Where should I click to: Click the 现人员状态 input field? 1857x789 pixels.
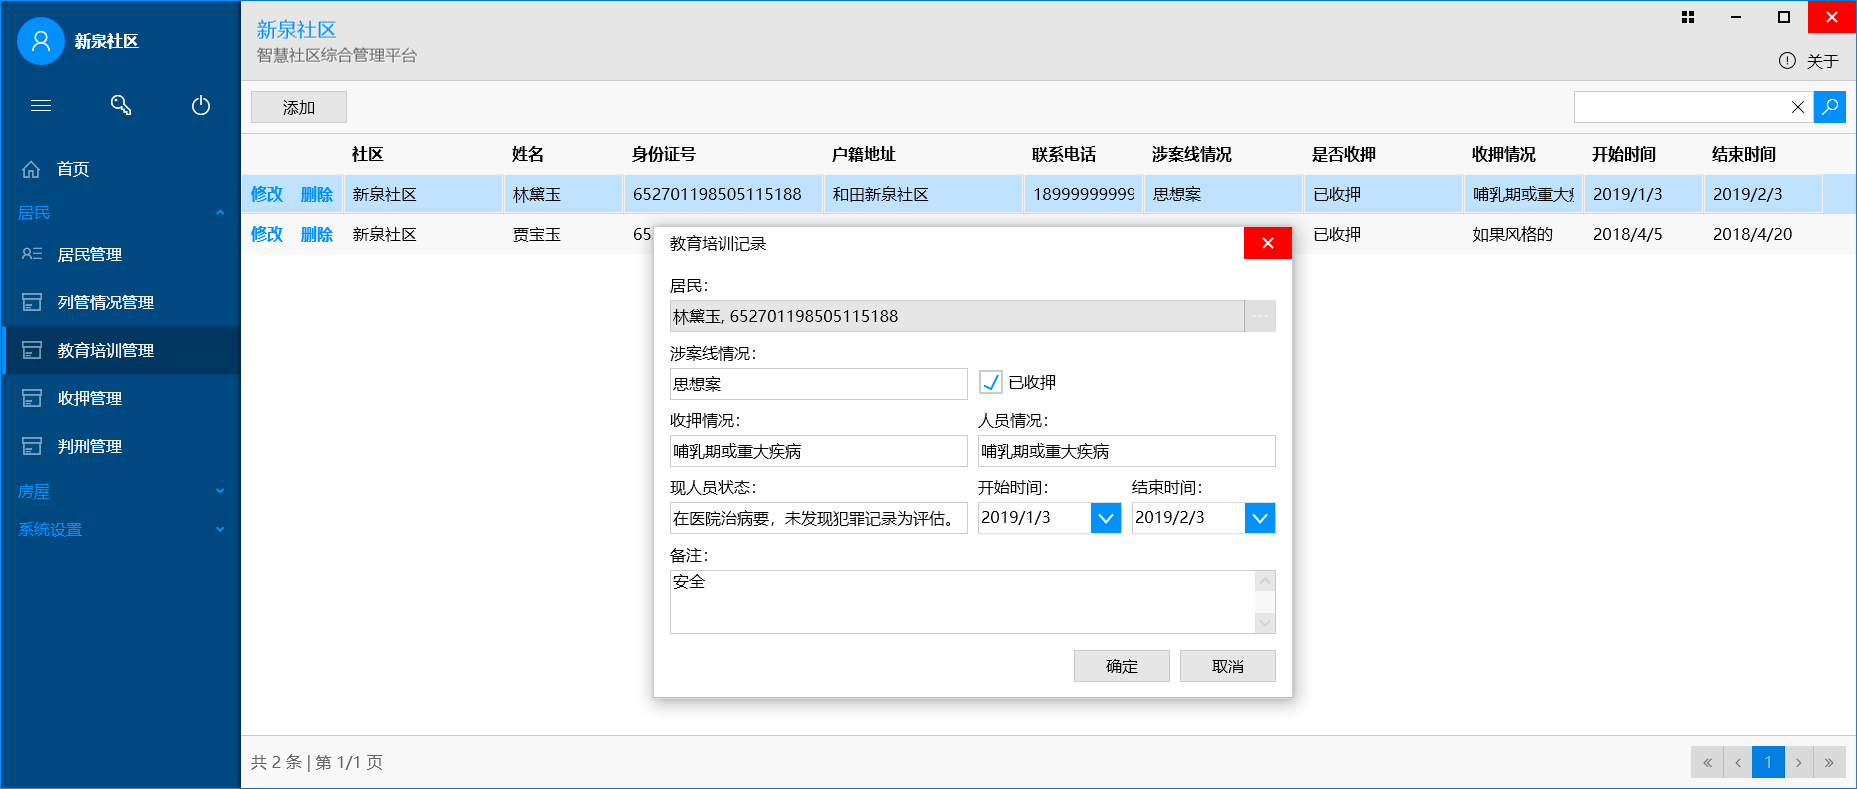818,518
